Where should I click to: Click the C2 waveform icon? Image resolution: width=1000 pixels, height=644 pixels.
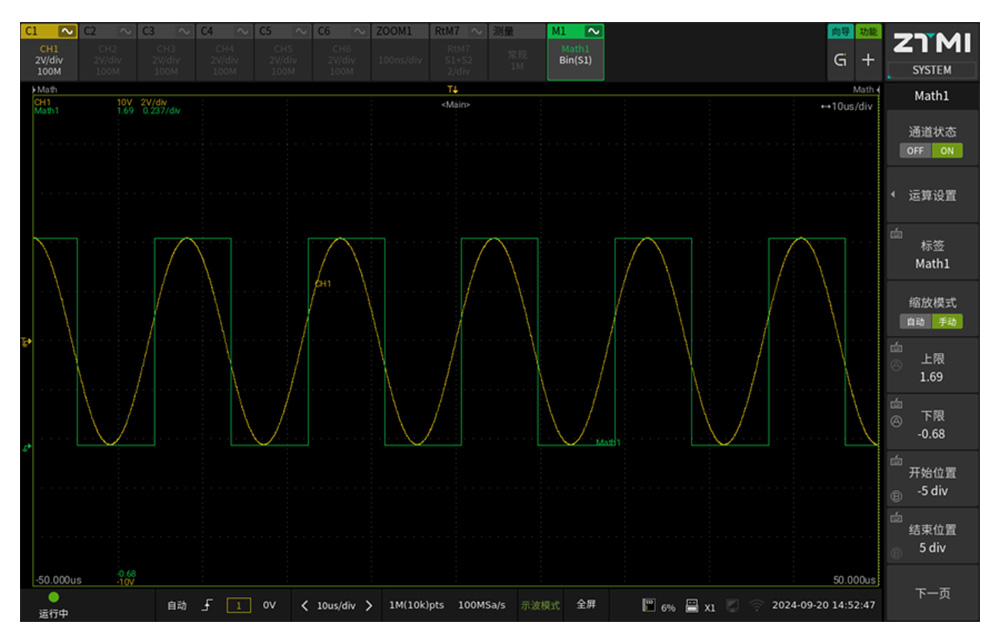(126, 31)
